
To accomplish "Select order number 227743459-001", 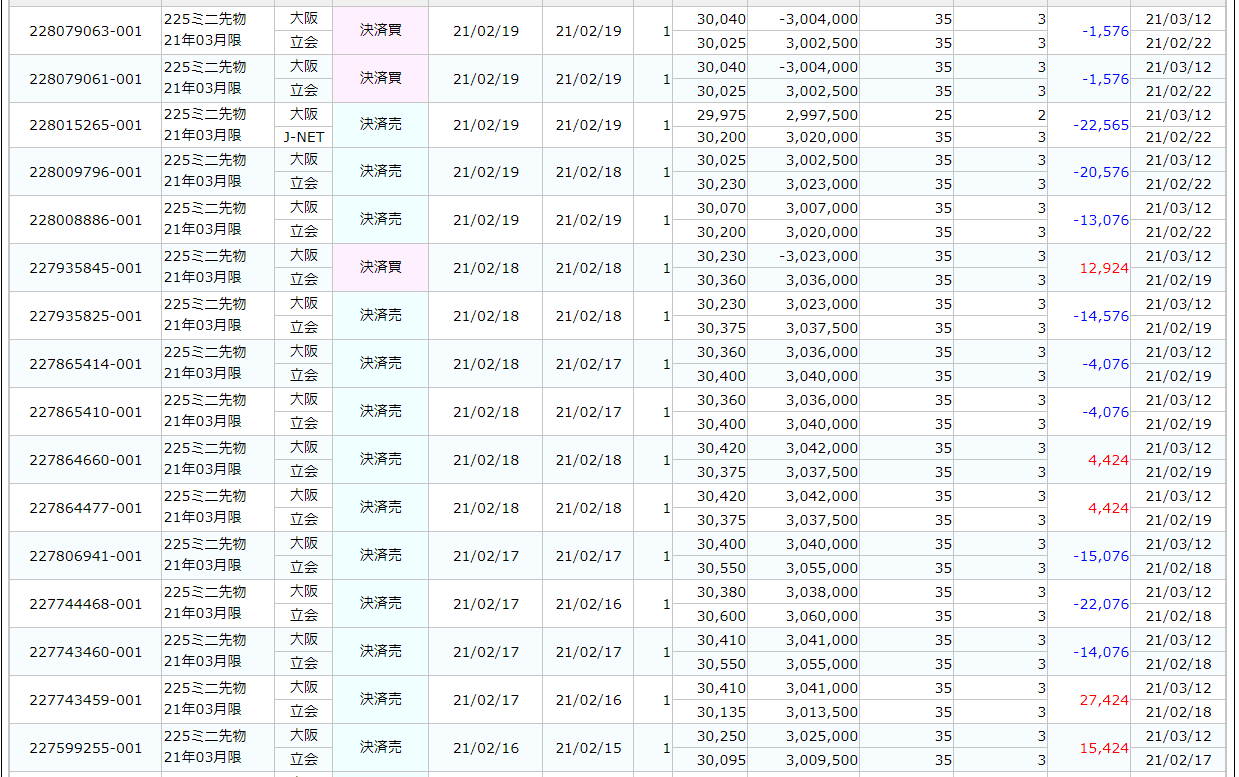I will (x=86, y=700).
